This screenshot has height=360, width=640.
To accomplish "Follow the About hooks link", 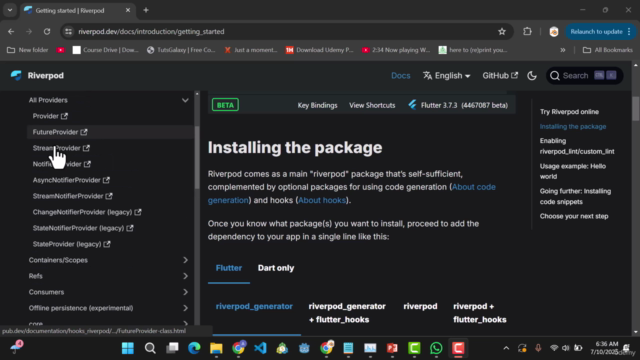I will pyautogui.click(x=322, y=200).
